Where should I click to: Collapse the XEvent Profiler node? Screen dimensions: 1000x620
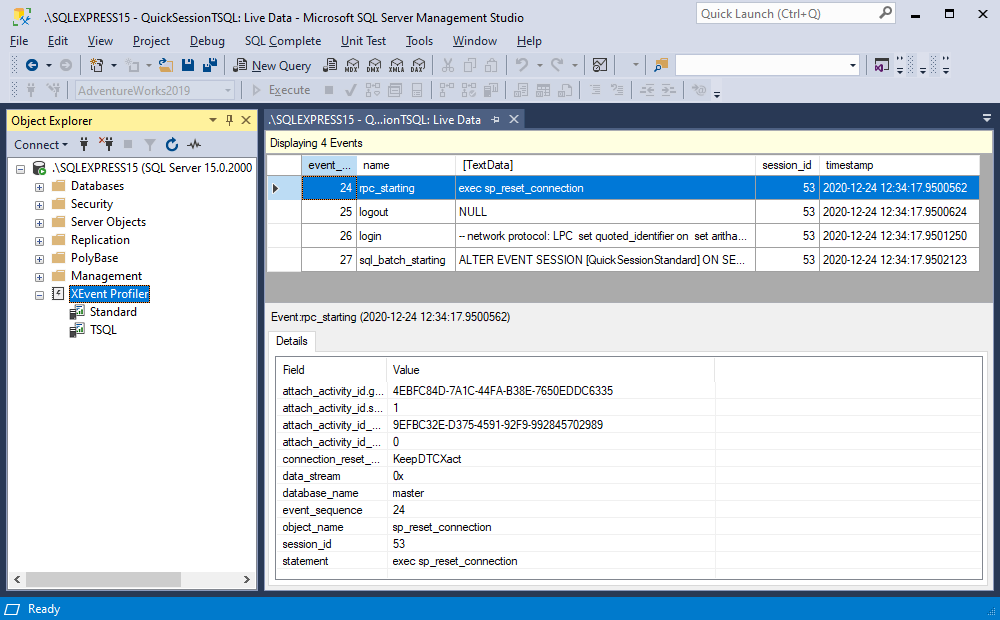tap(39, 295)
